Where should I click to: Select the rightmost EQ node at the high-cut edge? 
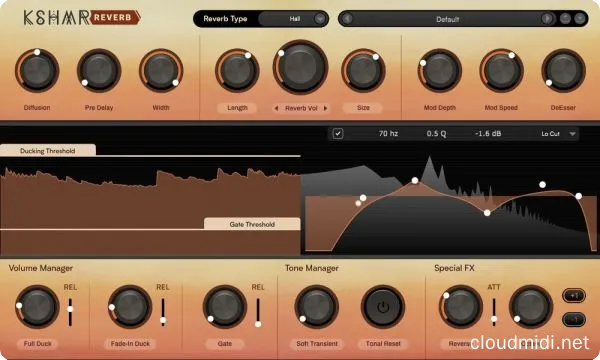pos(579,196)
